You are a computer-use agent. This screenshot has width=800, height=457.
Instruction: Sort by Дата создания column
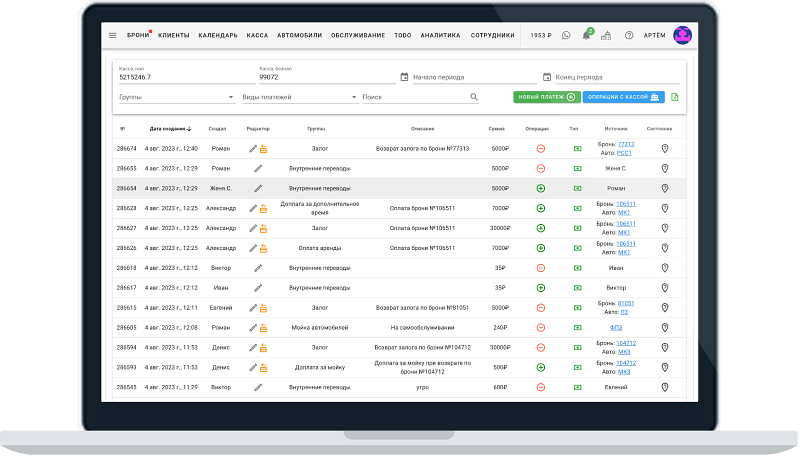point(170,129)
